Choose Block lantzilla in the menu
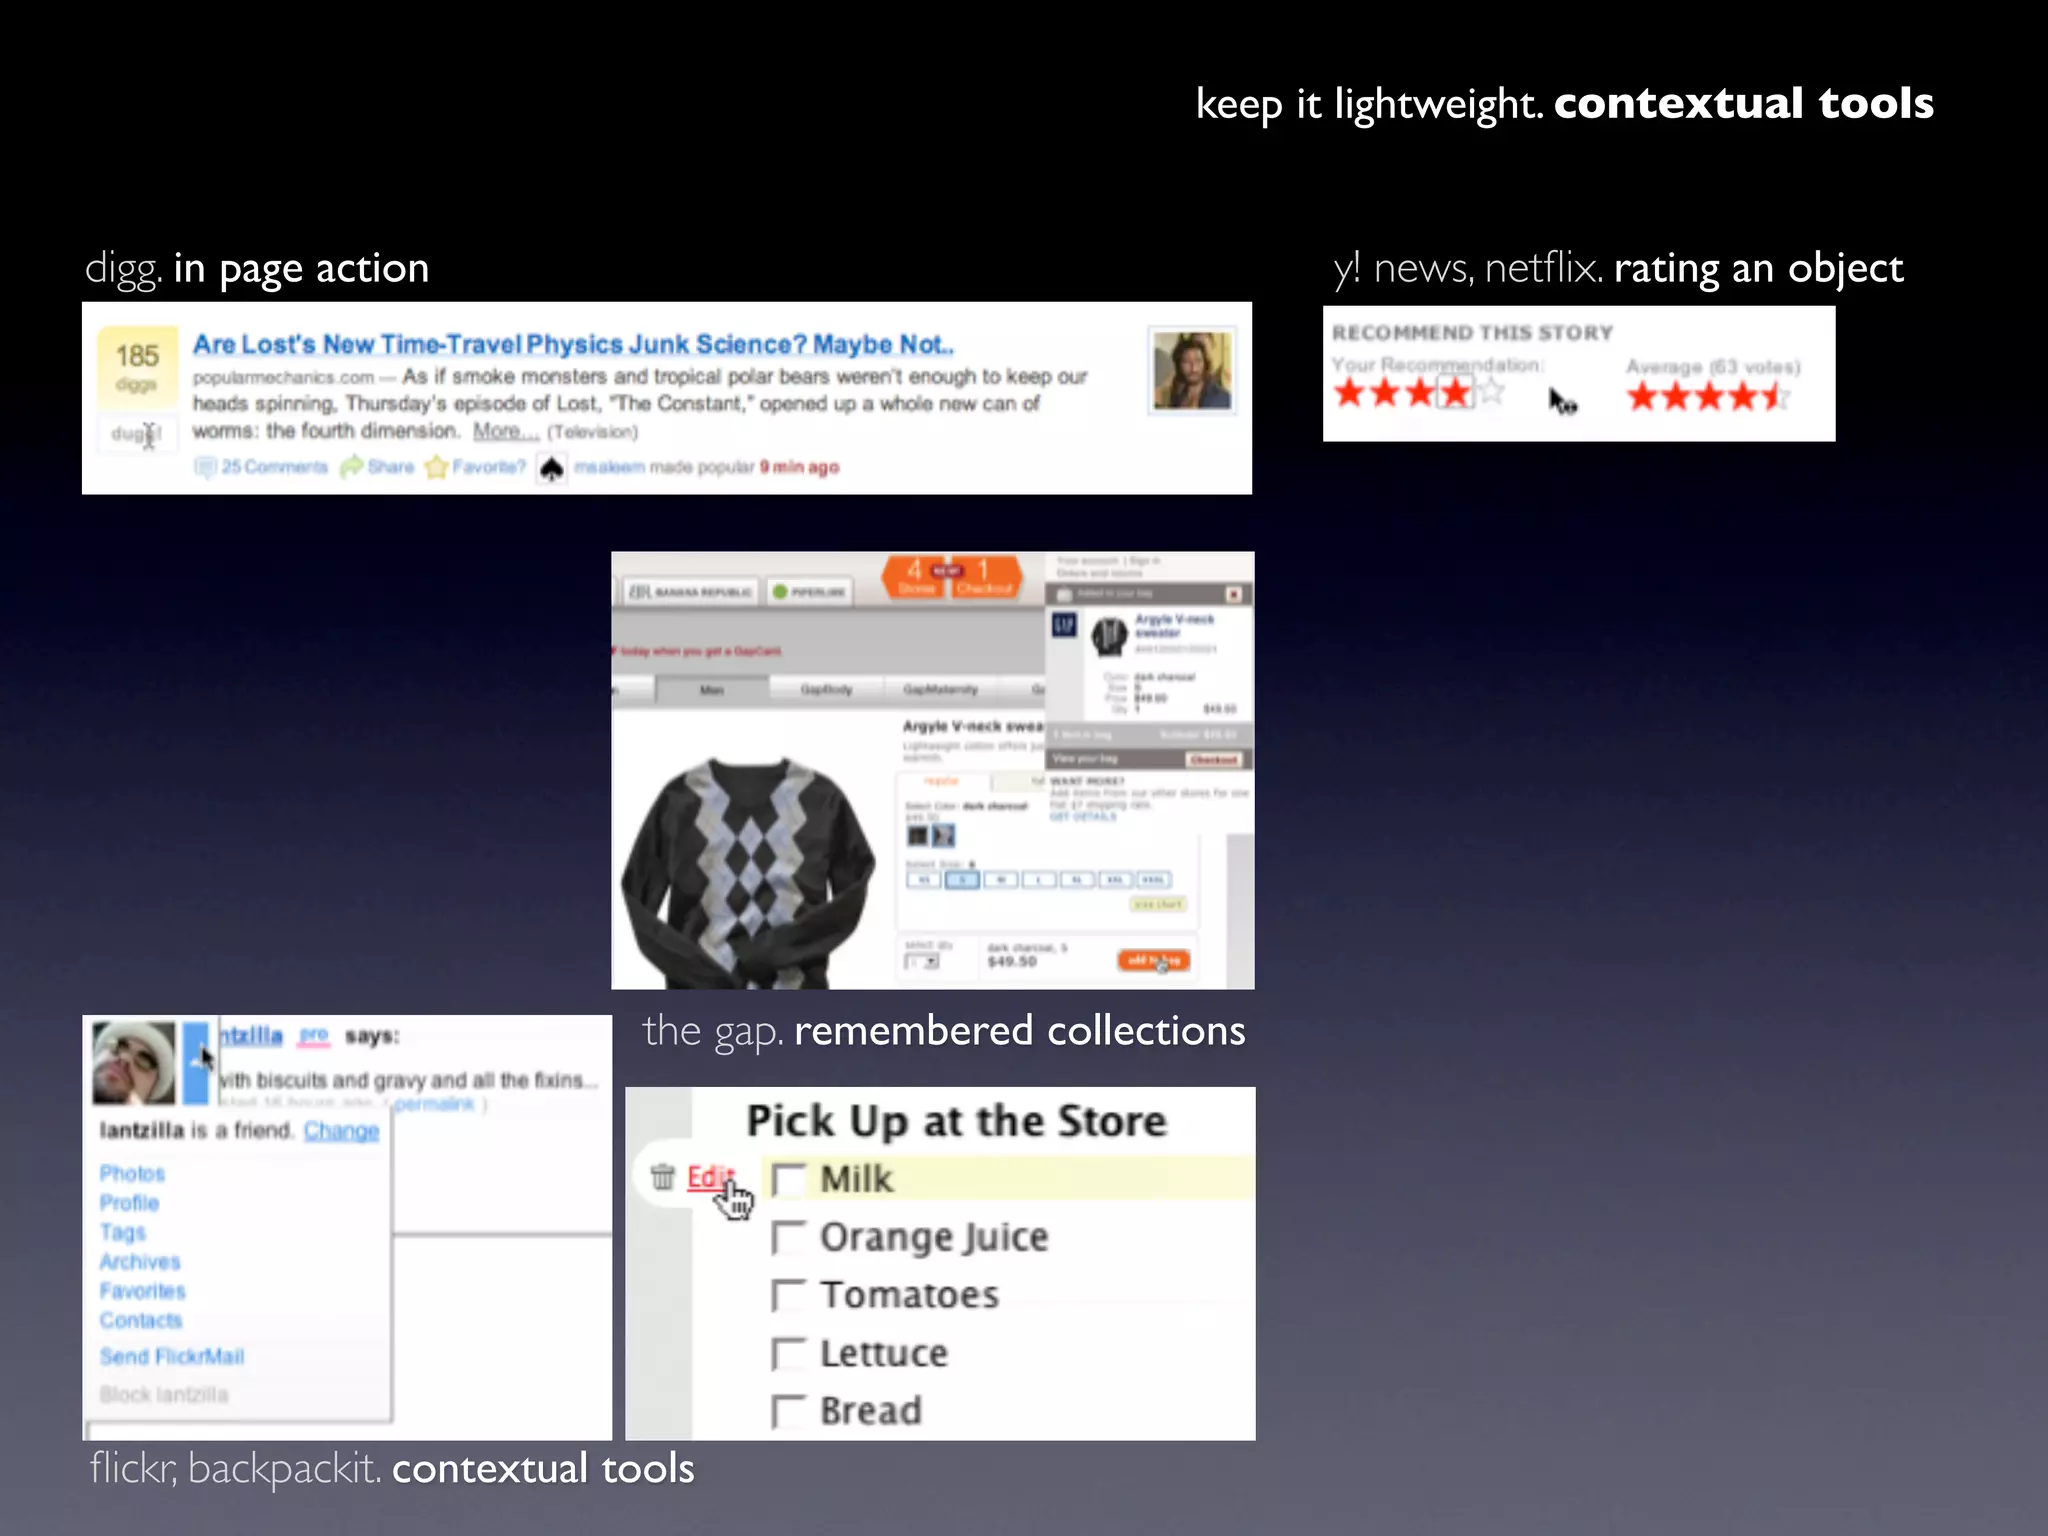Image resolution: width=2048 pixels, height=1536 pixels. pos(164,1394)
